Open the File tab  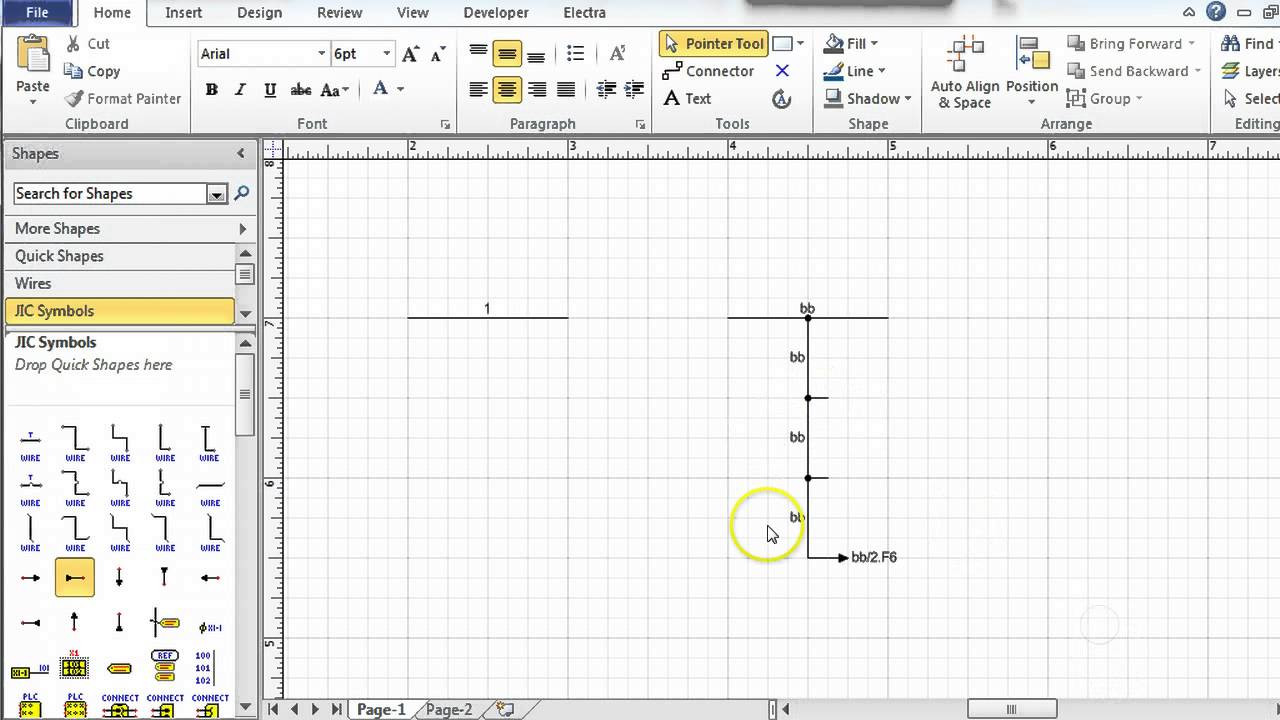tap(37, 13)
